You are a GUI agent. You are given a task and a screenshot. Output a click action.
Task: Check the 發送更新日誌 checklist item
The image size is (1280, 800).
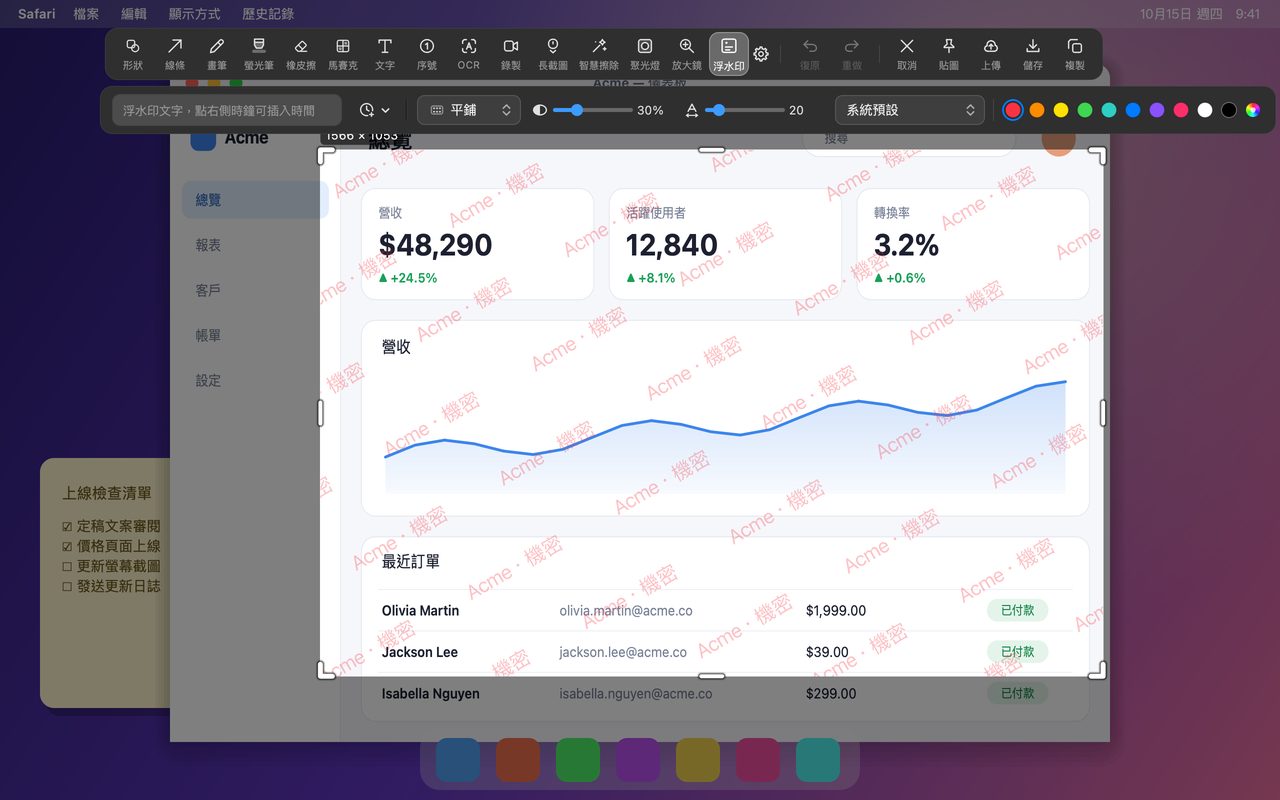point(111,586)
